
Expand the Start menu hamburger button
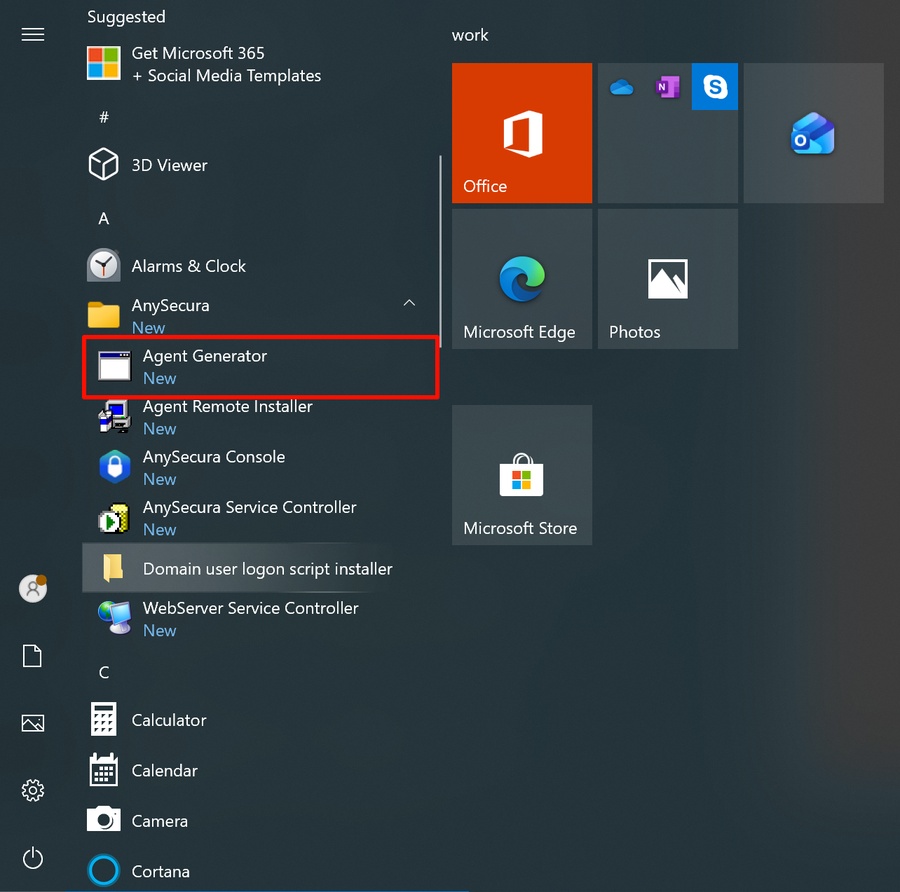(33, 35)
